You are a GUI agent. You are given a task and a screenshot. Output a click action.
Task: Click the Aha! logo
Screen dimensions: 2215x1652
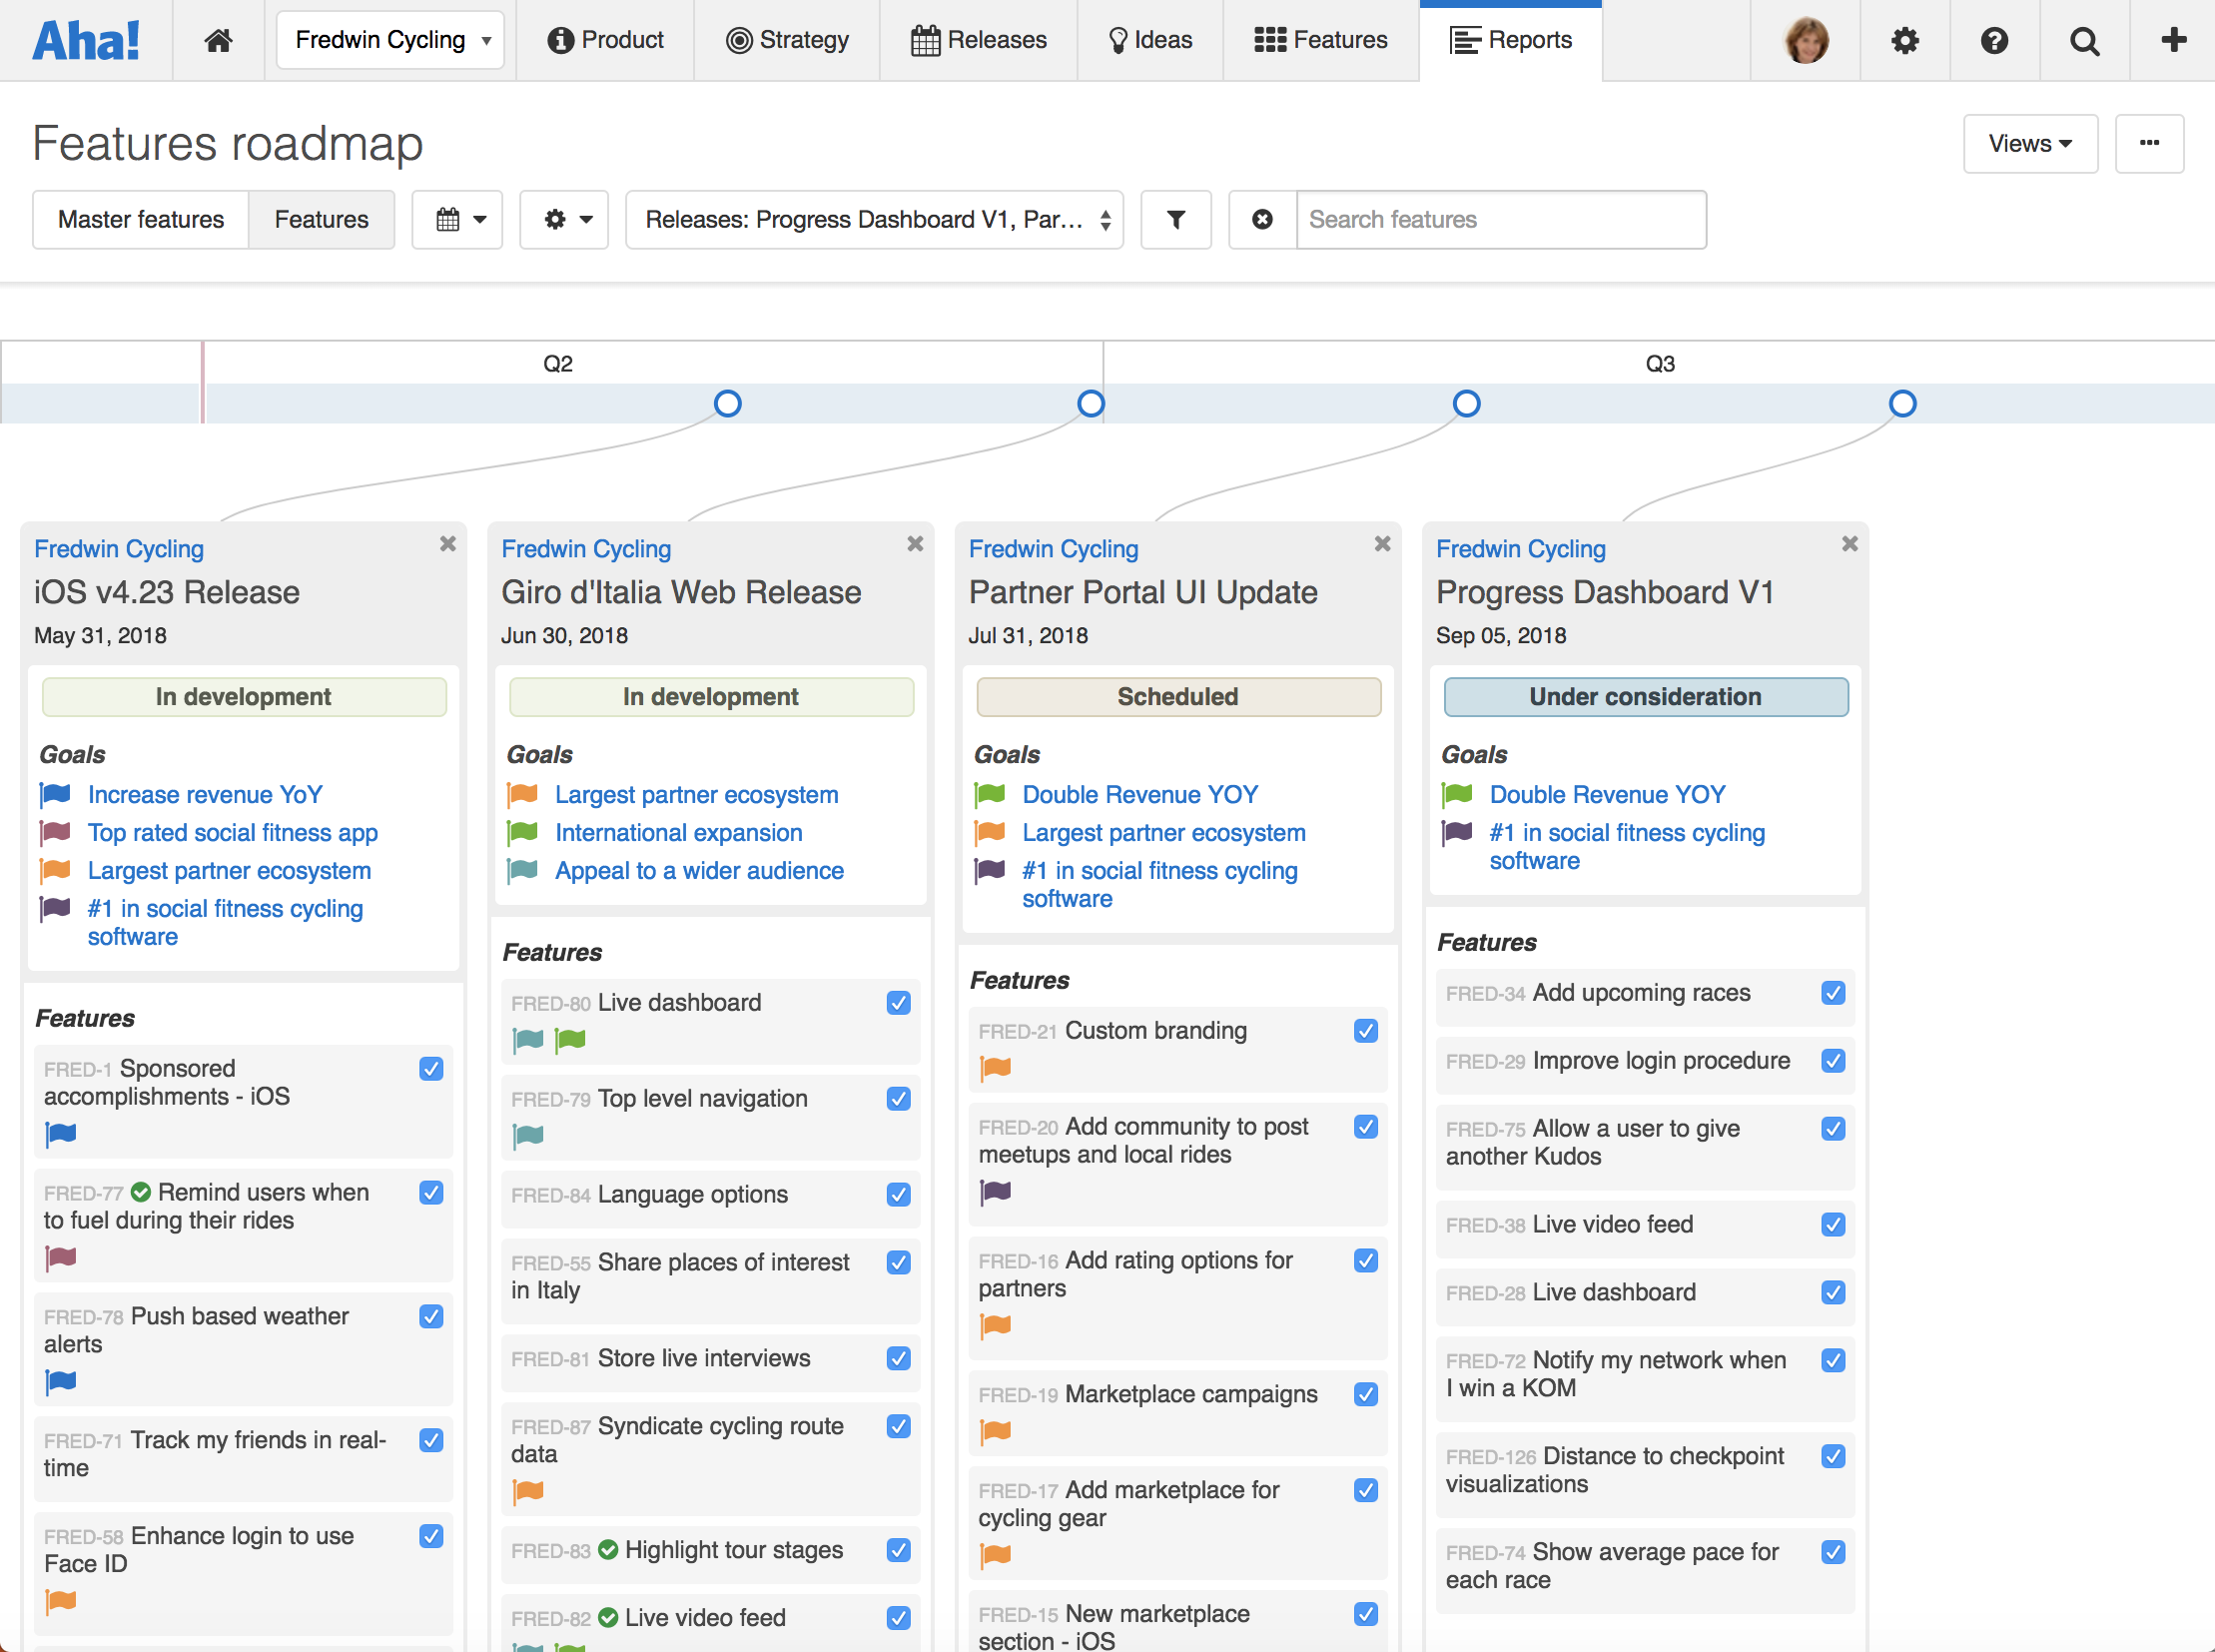pos(88,40)
